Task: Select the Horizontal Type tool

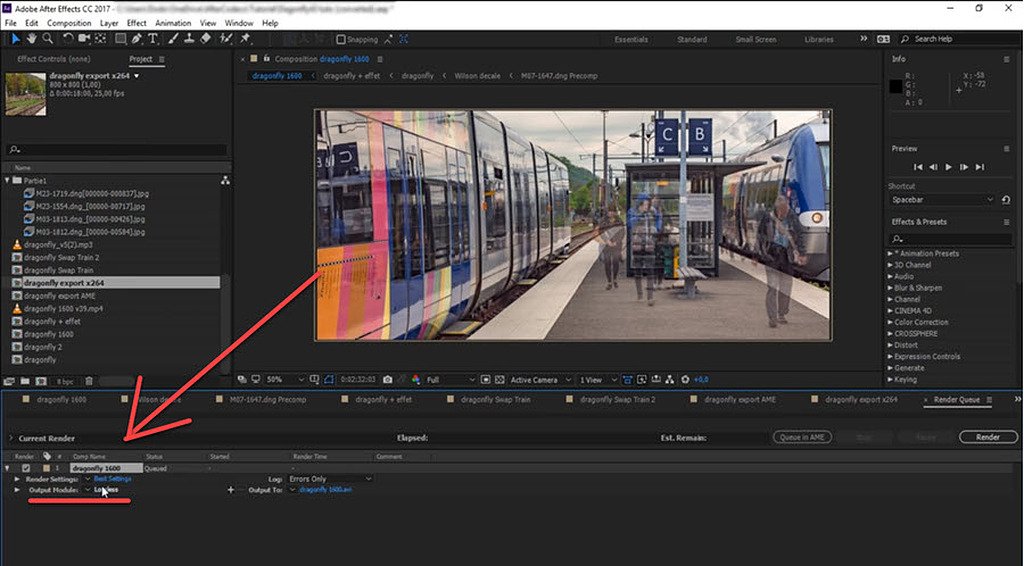Action: click(153, 39)
